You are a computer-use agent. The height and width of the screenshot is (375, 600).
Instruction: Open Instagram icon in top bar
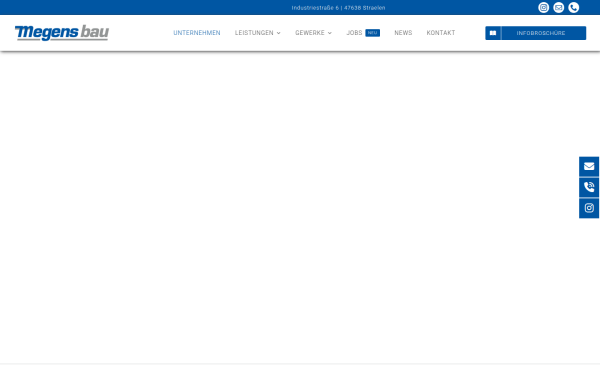[x=543, y=8]
